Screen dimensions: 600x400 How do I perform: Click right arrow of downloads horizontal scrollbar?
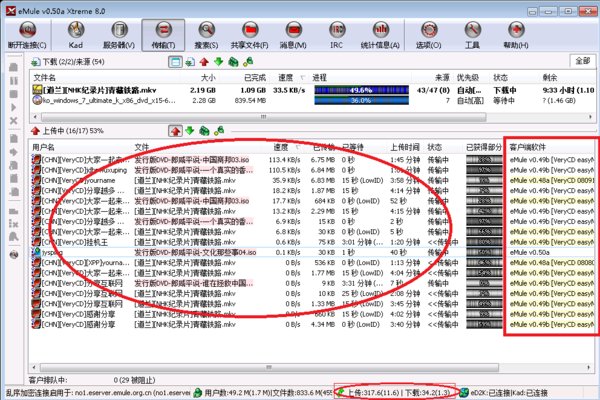(x=590, y=117)
